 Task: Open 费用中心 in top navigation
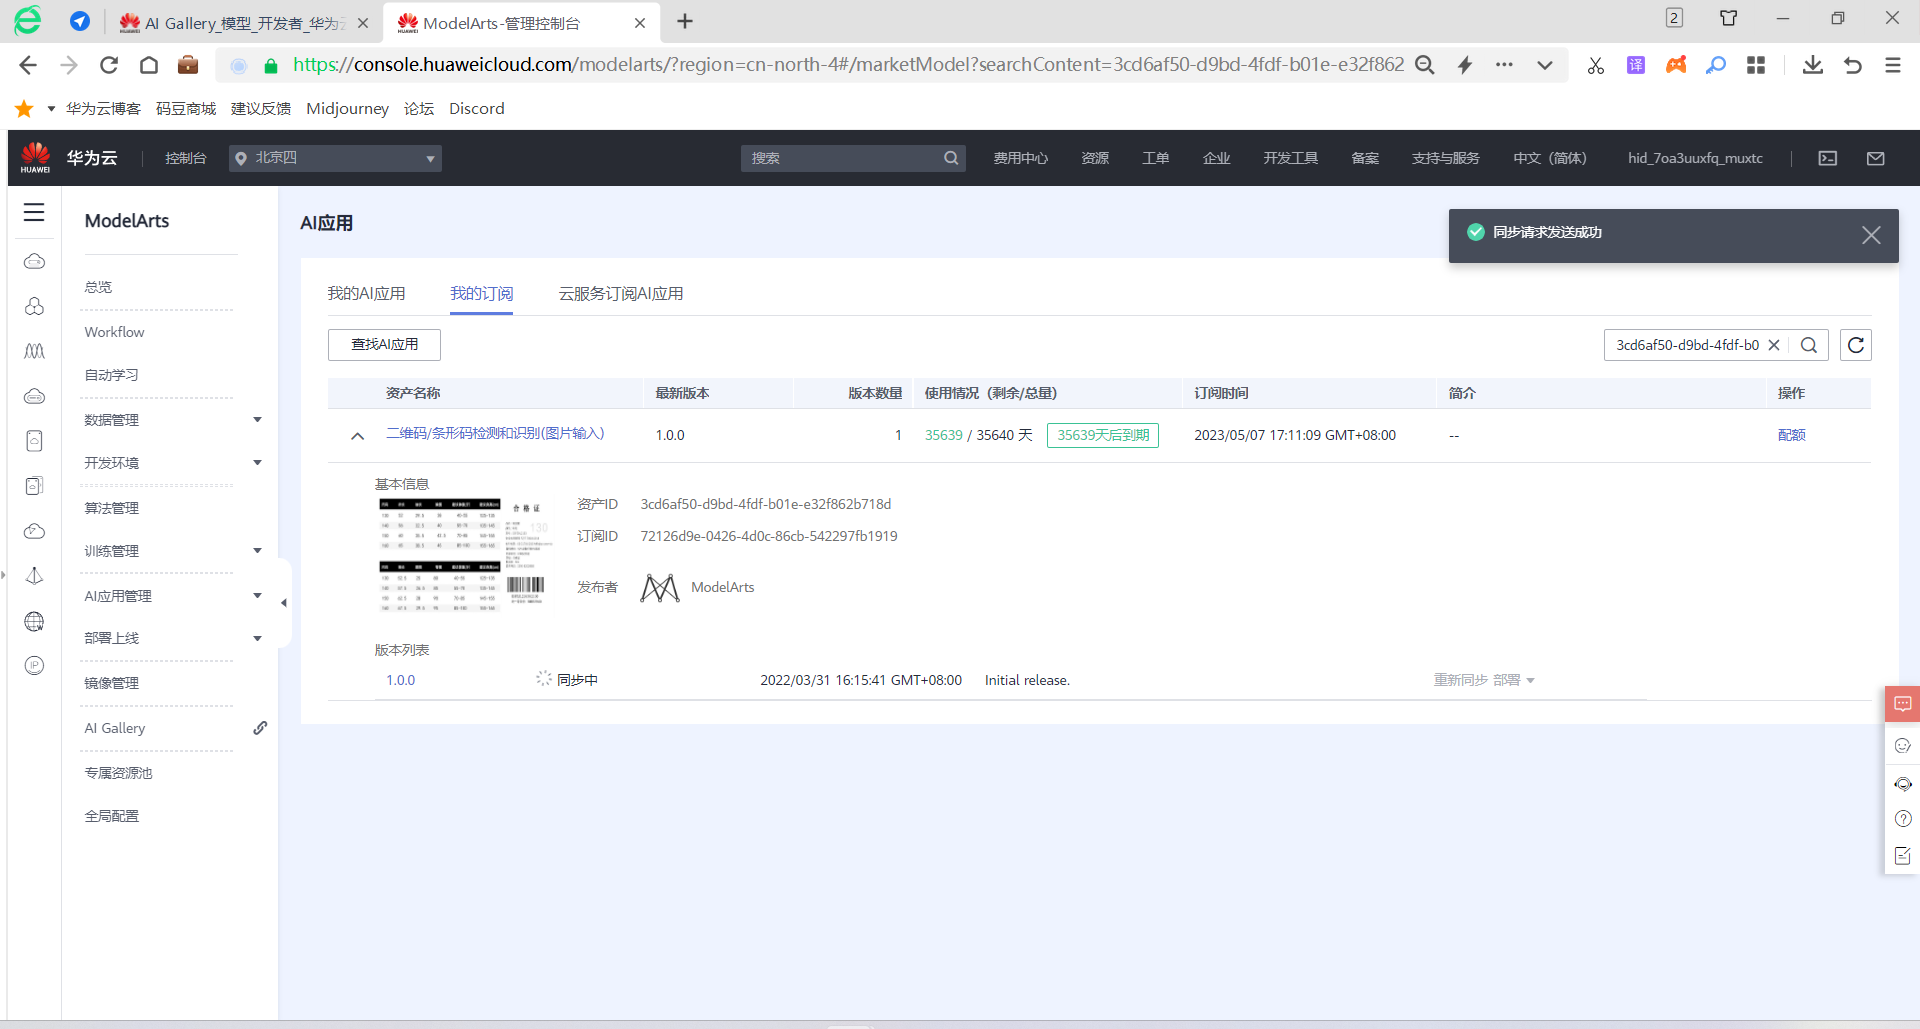[x=1020, y=158]
